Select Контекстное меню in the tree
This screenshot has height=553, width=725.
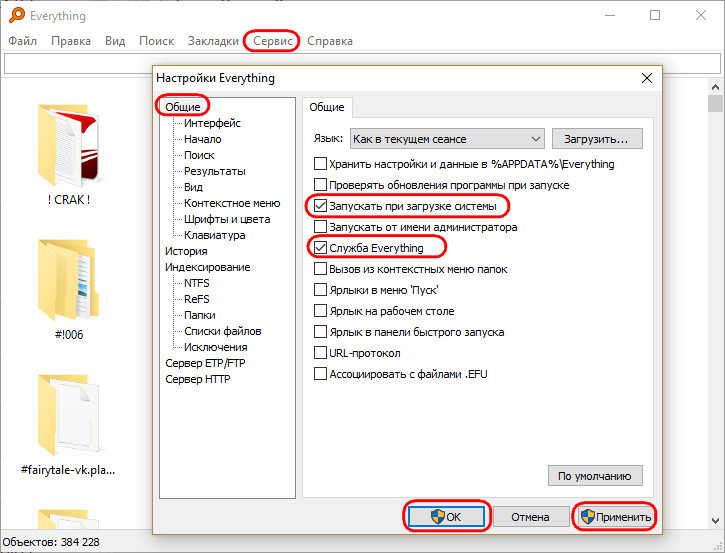(x=232, y=203)
